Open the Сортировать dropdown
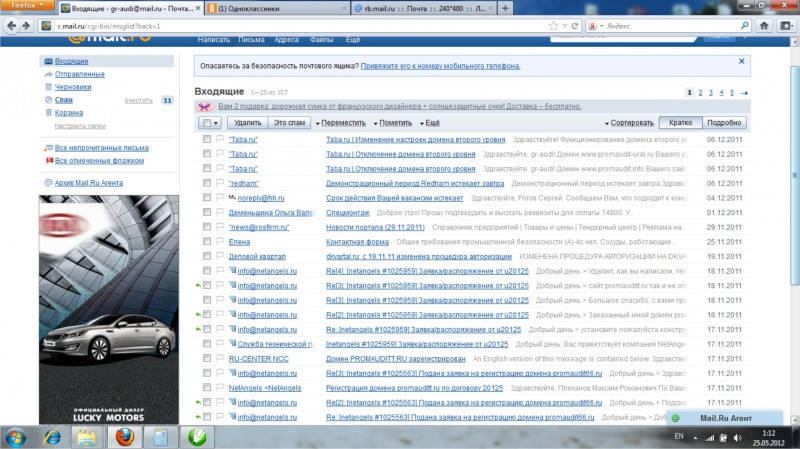Viewport: 800px width, 449px height. 629,123
